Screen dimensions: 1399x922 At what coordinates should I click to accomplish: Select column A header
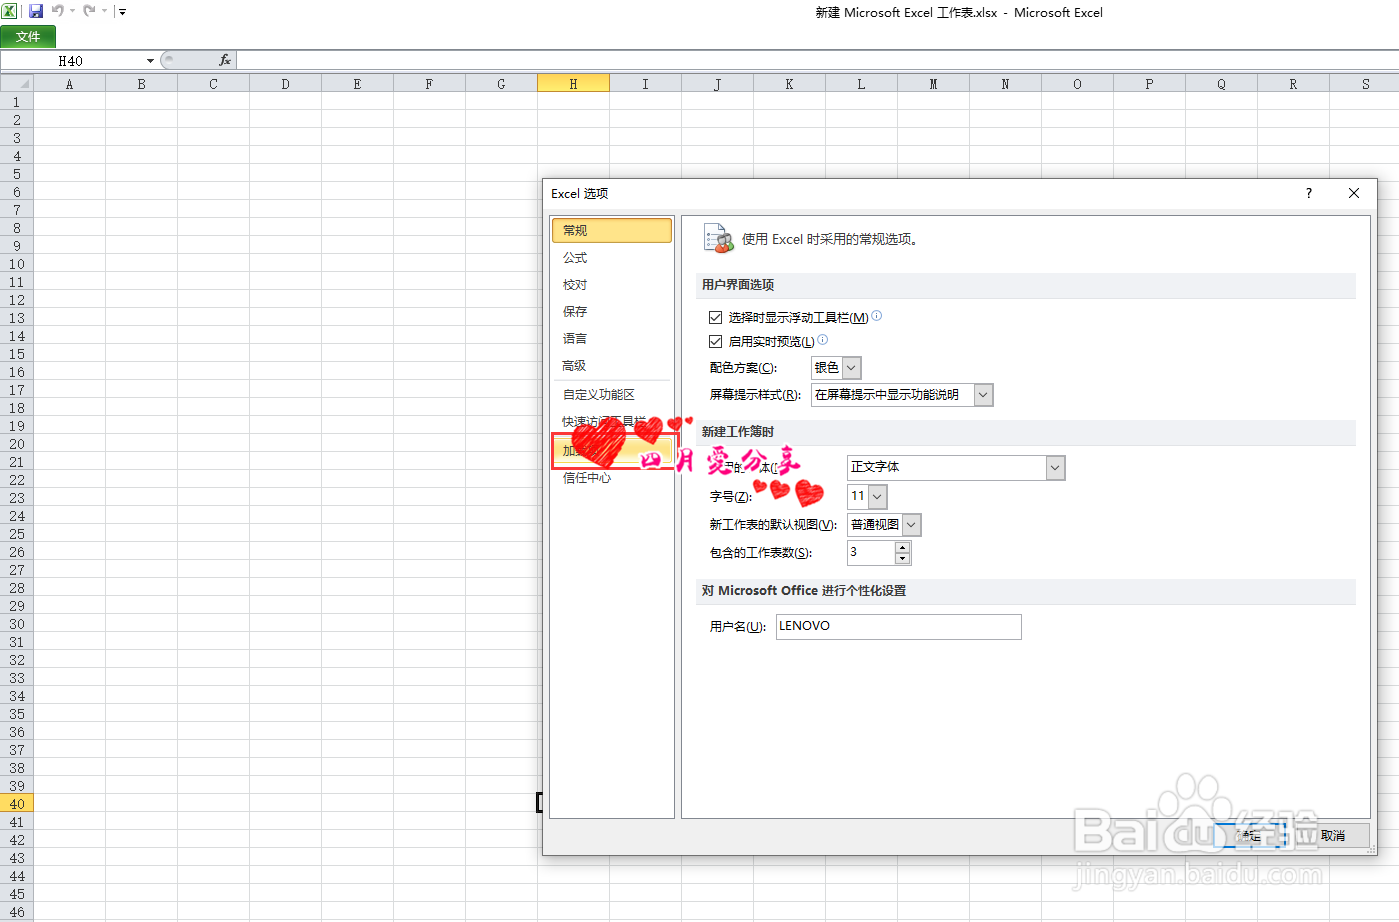tap(69, 84)
